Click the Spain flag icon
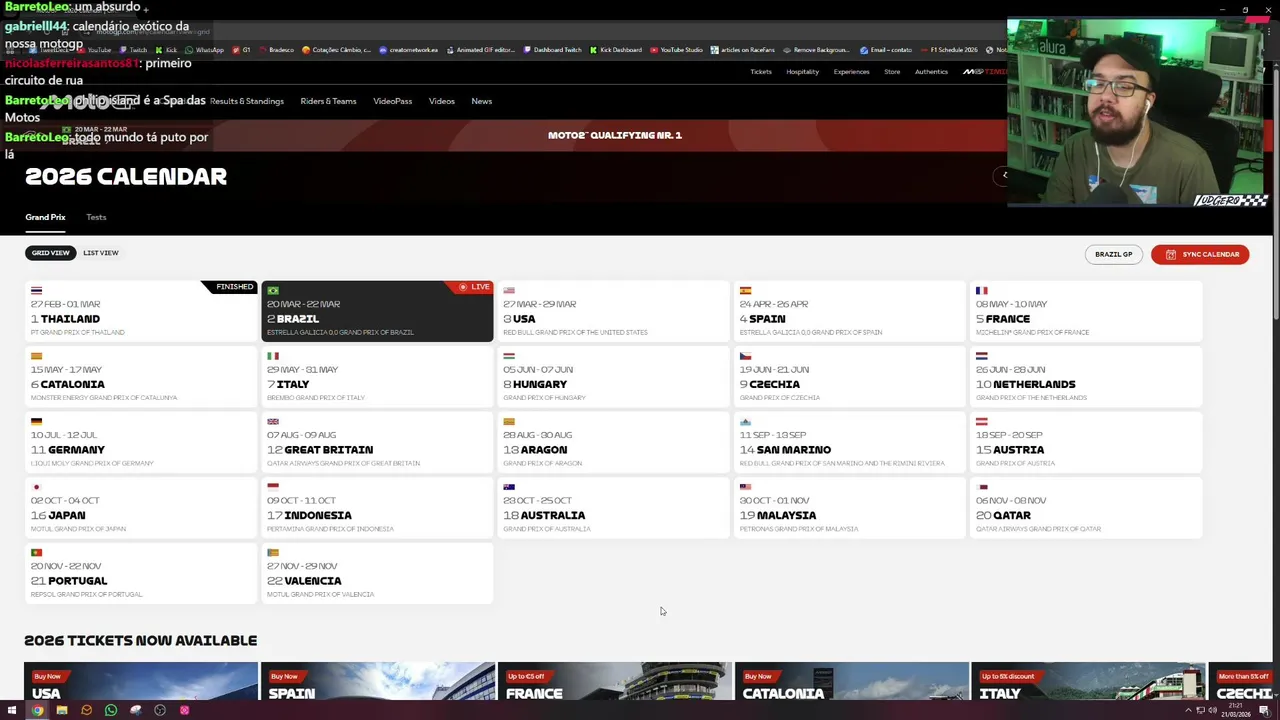Viewport: 1280px width, 720px height. [745, 291]
